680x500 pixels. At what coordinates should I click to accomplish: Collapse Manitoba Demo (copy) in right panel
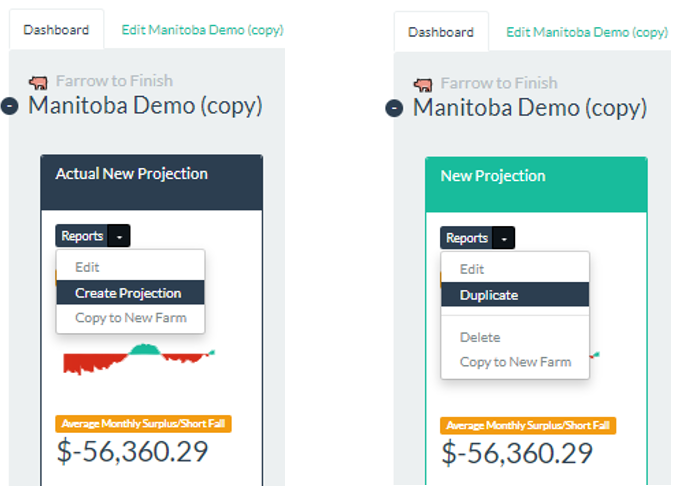394,108
